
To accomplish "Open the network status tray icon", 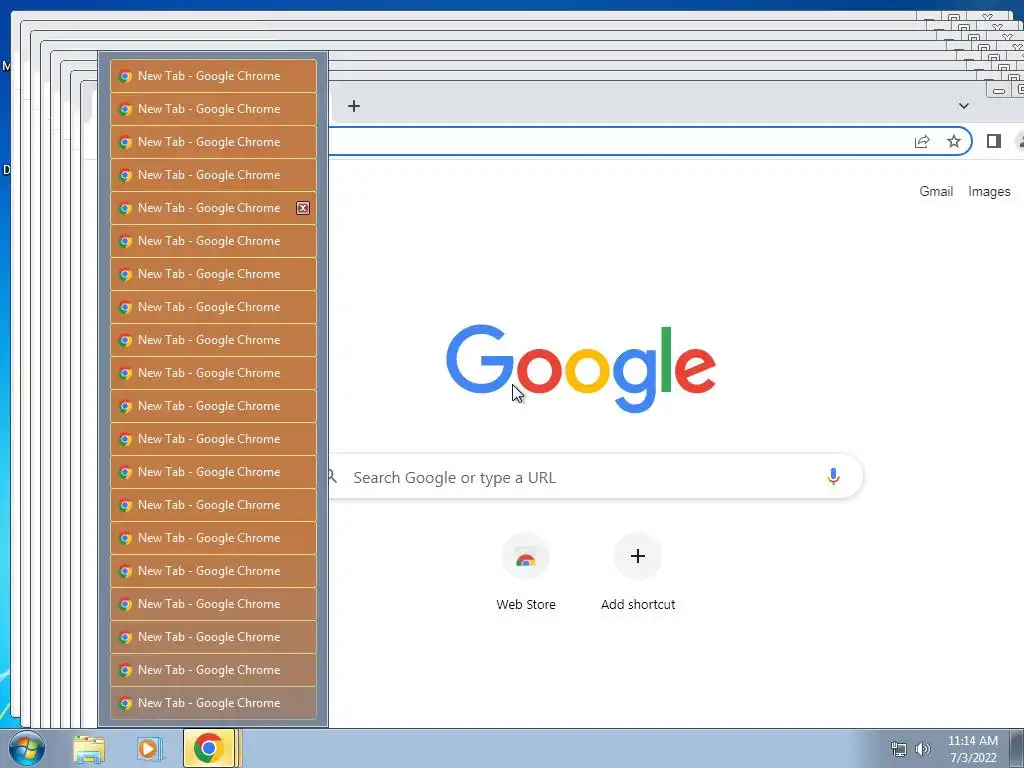I will (899, 749).
